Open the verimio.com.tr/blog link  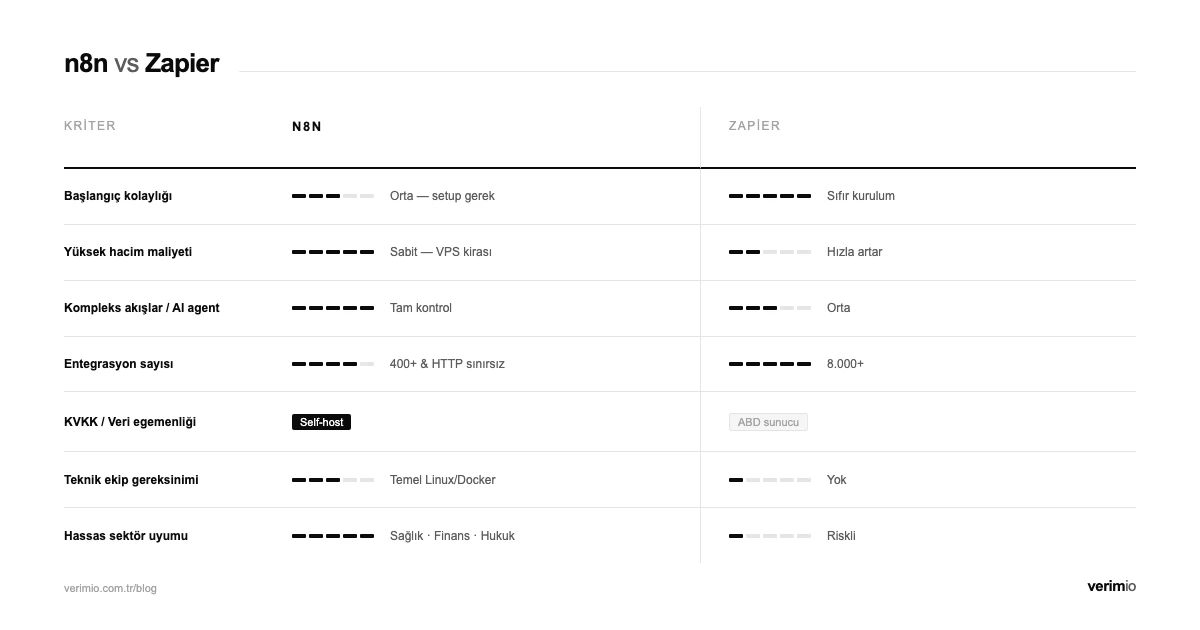tap(110, 588)
